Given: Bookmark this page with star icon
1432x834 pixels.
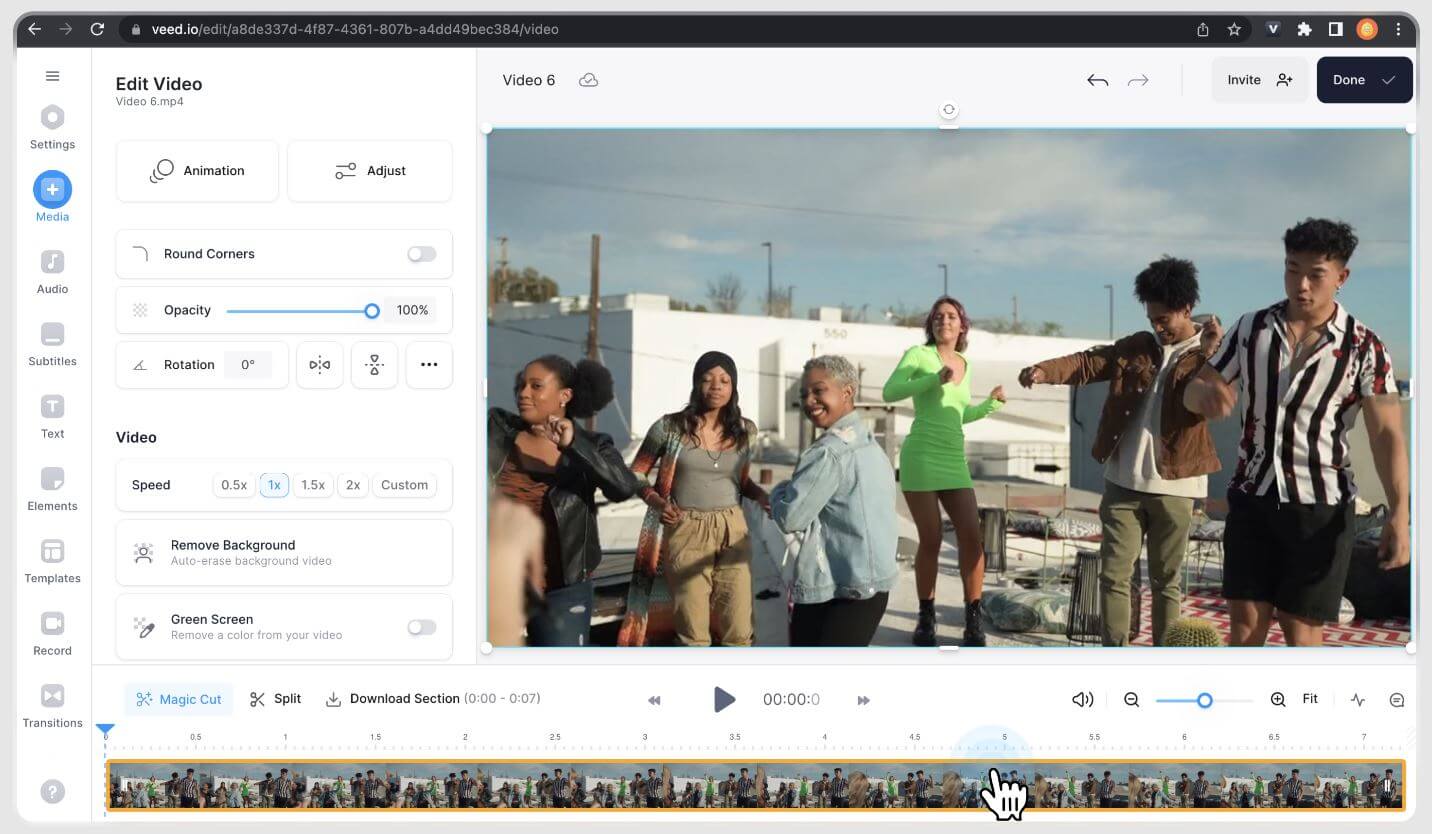Looking at the screenshot, I should coord(1234,29).
